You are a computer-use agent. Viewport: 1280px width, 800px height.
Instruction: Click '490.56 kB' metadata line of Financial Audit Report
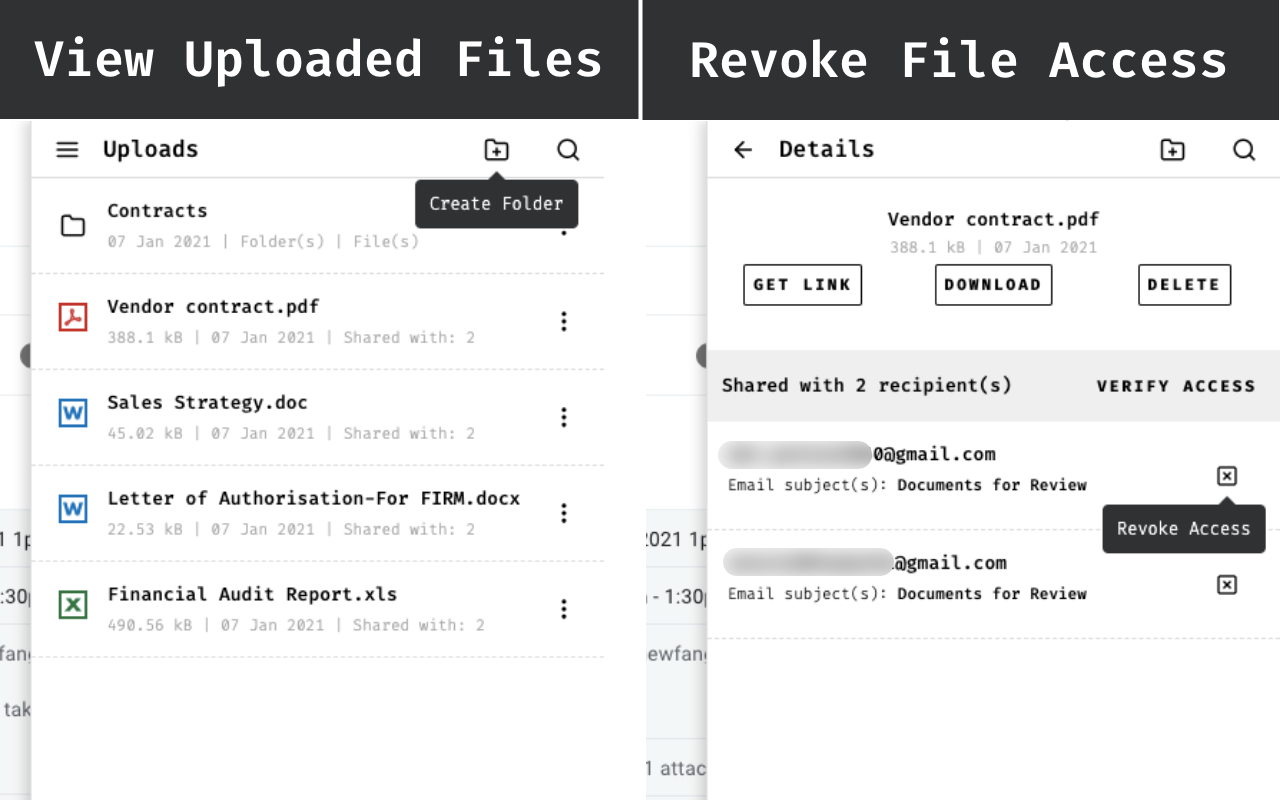[296, 625]
